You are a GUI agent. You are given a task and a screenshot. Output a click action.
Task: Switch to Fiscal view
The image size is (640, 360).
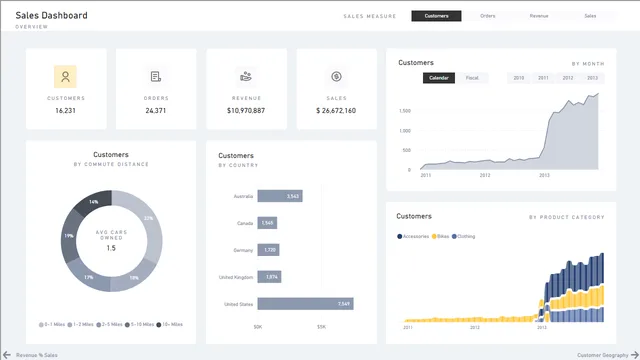[x=472, y=78]
